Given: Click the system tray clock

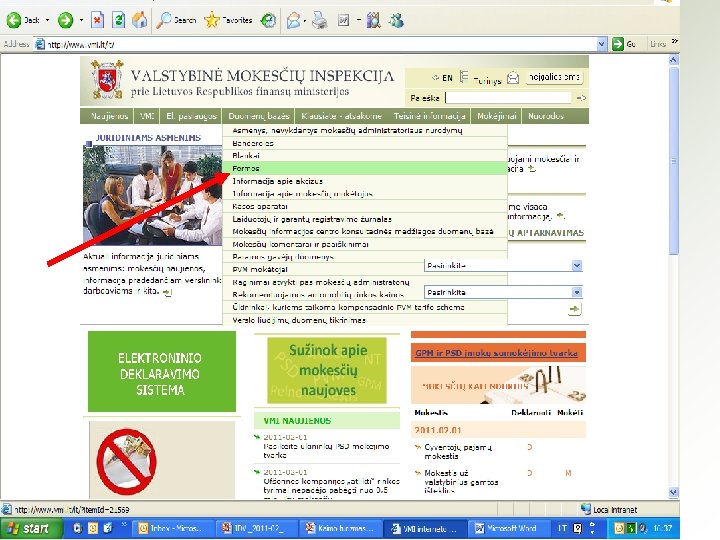Looking at the screenshot, I should pos(662,529).
